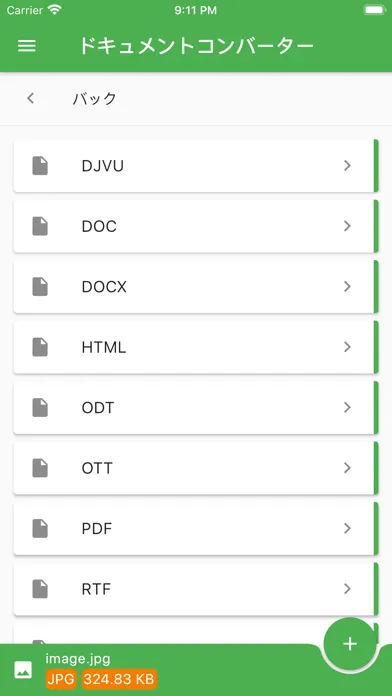
Task: Expand the DOCX row chevron
Action: (347, 287)
